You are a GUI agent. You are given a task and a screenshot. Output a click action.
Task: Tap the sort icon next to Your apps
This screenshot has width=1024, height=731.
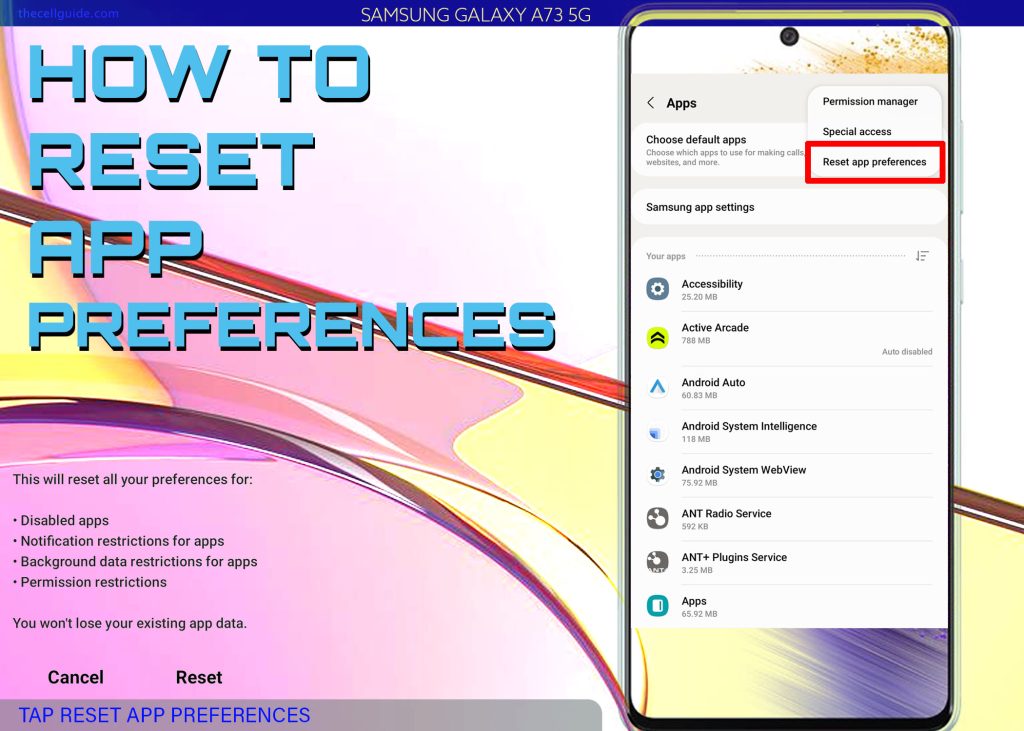922,256
